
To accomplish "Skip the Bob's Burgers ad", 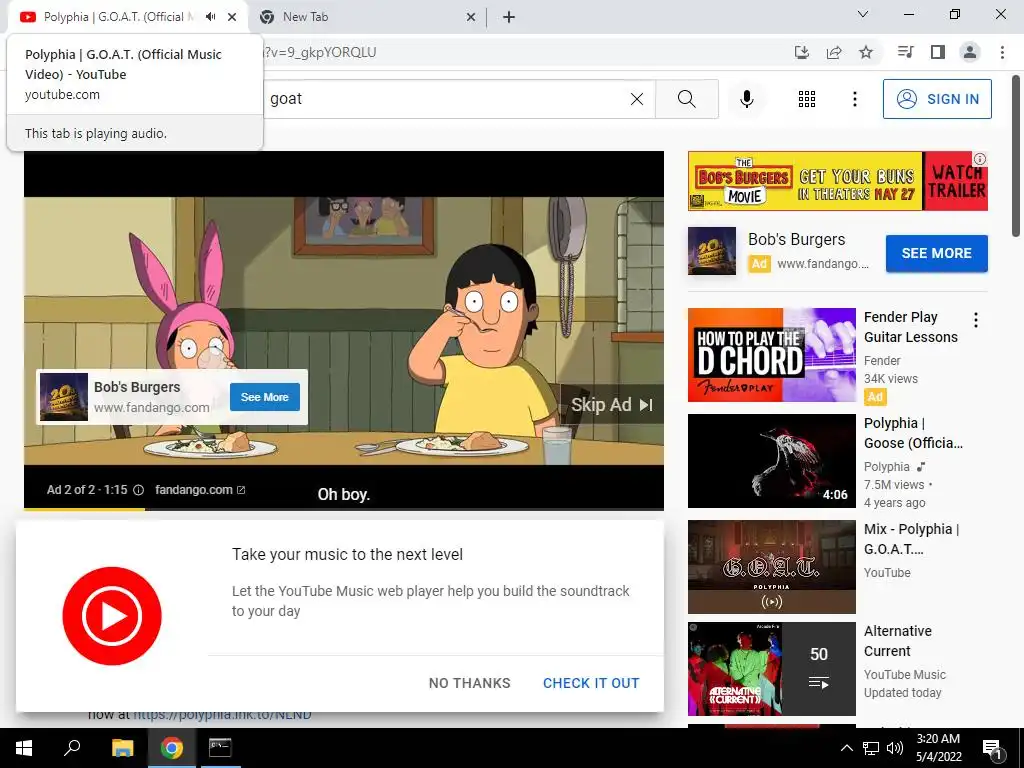I will 612,405.
